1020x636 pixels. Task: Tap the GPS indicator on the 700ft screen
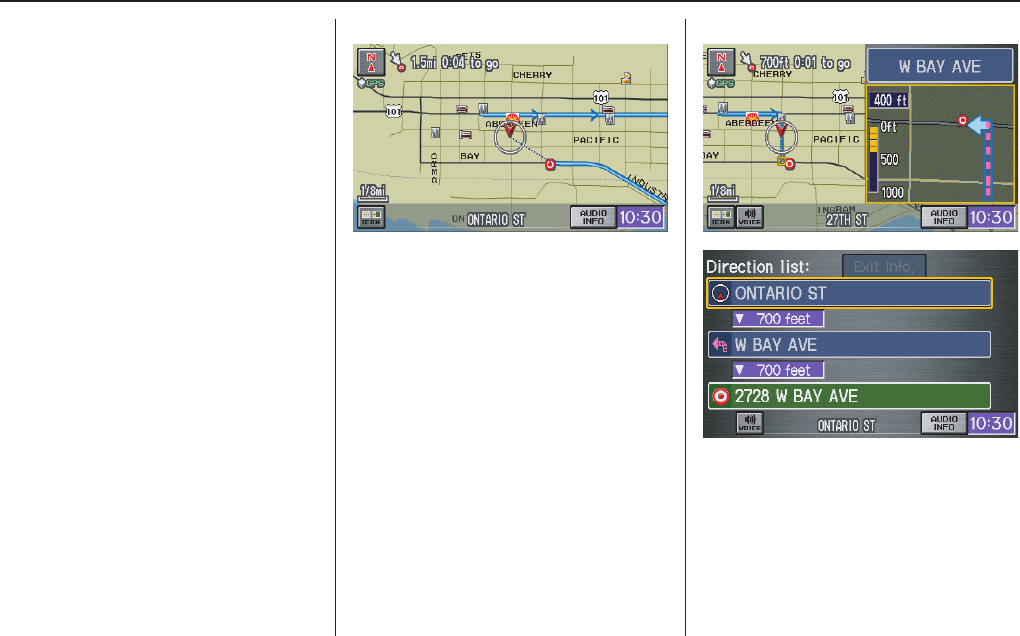coord(721,83)
